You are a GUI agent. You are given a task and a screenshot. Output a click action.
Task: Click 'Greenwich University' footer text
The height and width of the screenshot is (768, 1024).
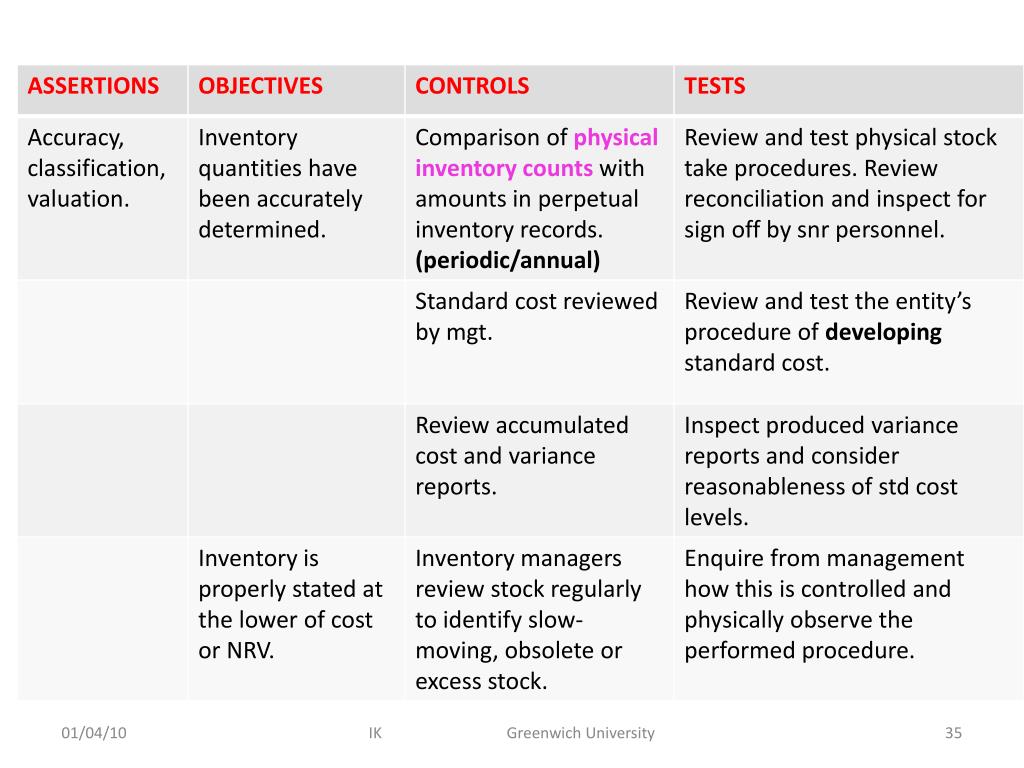click(581, 733)
